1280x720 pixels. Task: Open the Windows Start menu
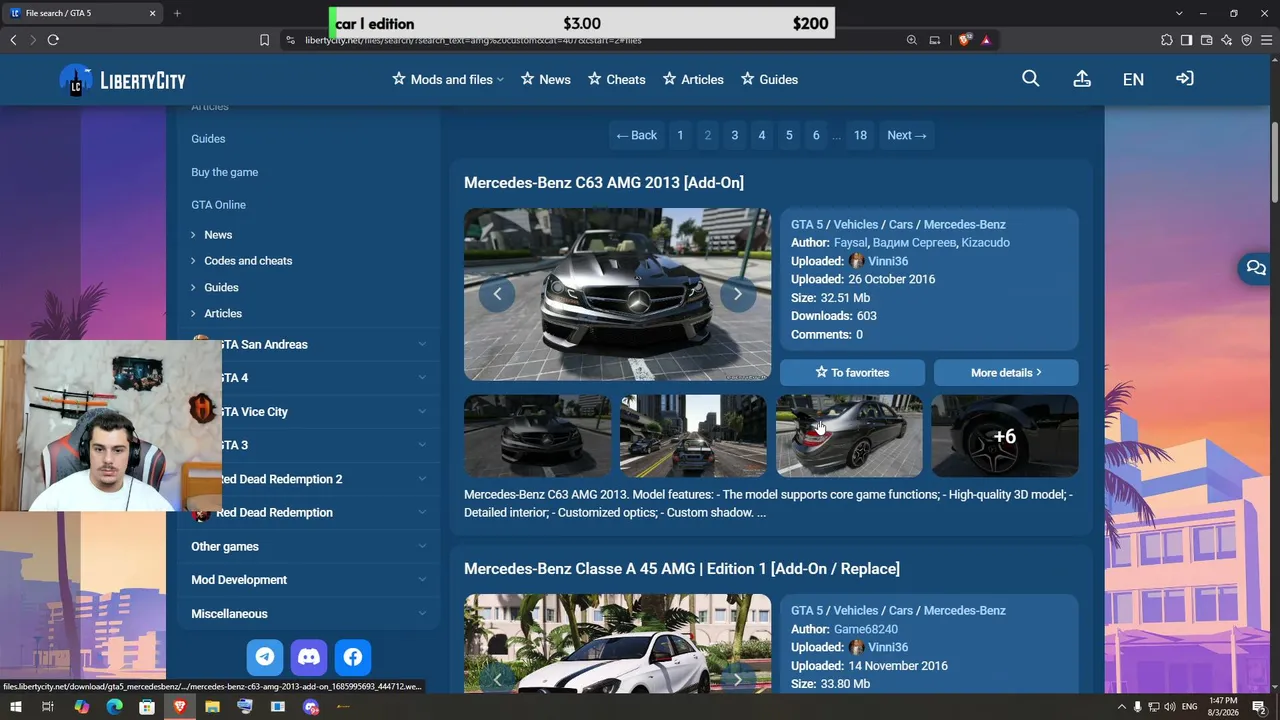pos(16,707)
